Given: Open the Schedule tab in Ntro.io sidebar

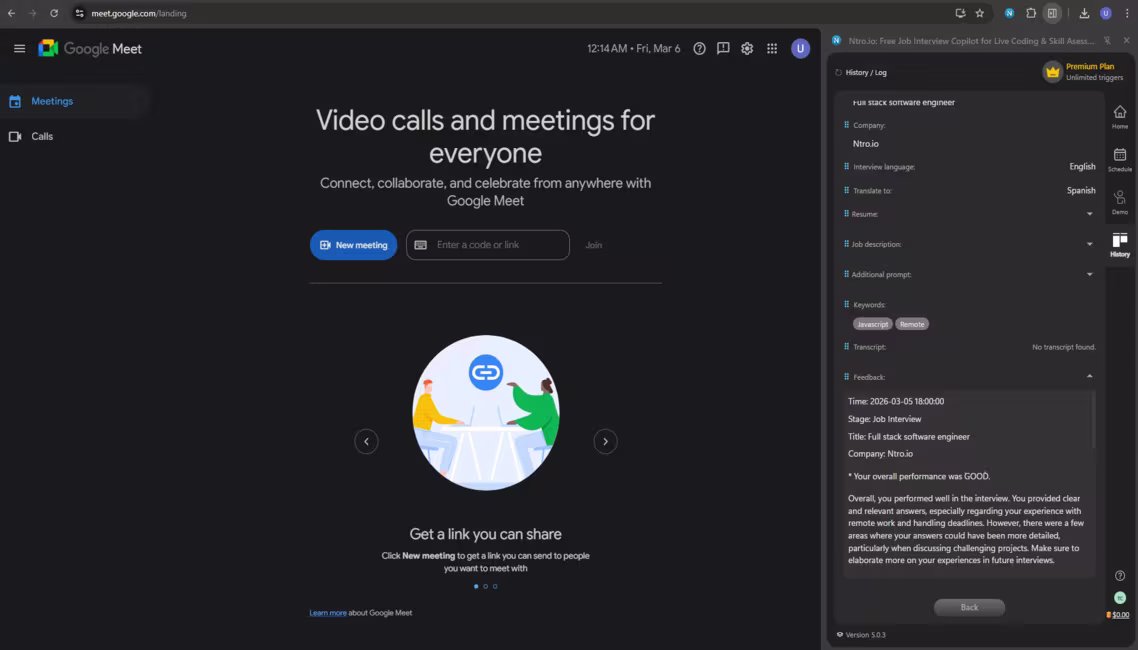Looking at the screenshot, I should pyautogui.click(x=1120, y=159).
